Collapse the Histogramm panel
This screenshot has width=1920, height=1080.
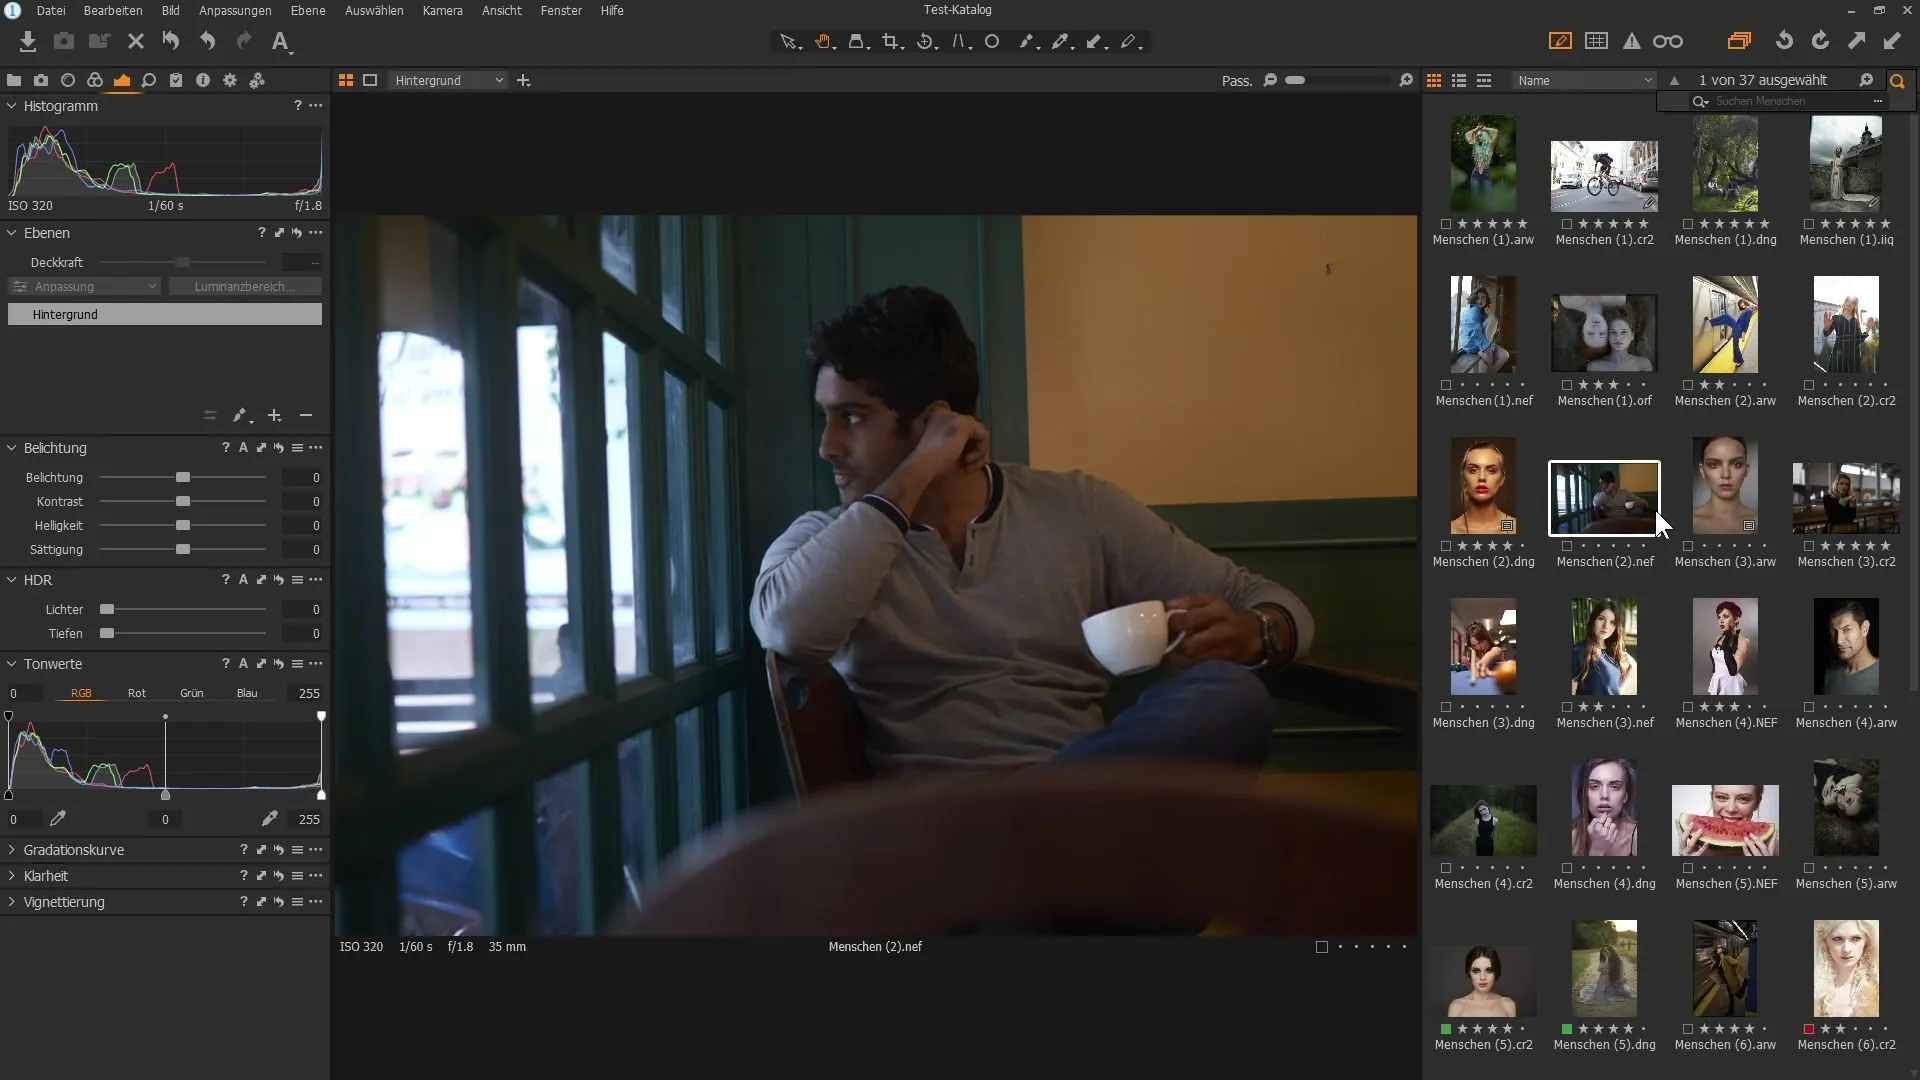point(12,106)
